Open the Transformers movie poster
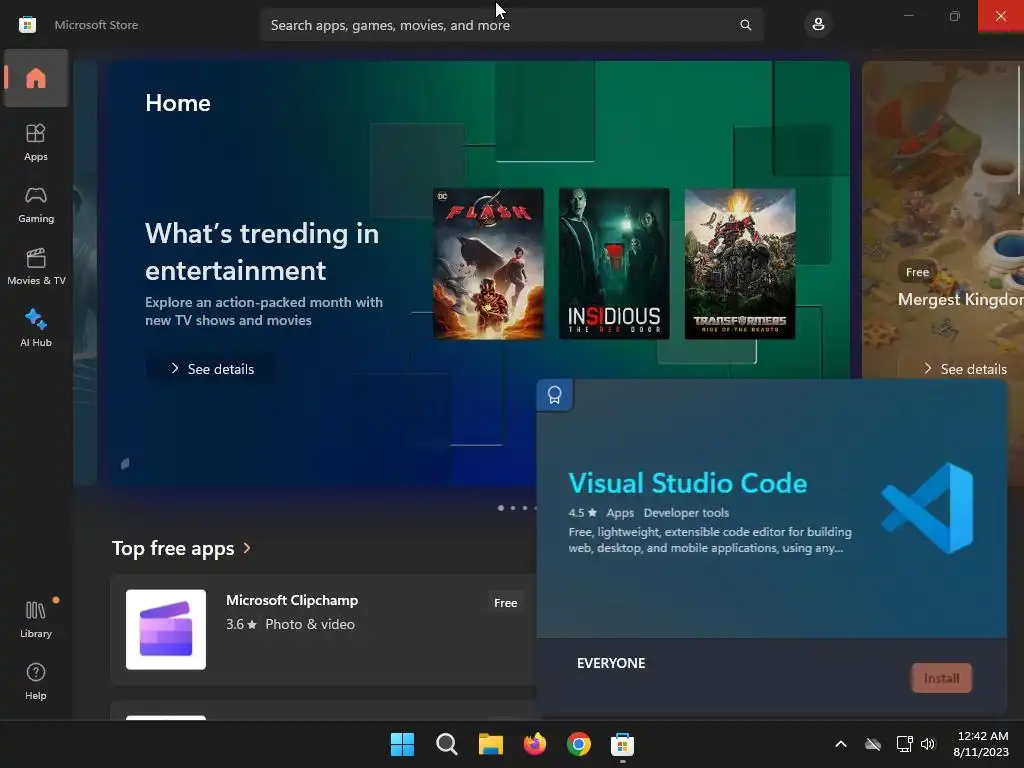The image size is (1024, 768). [740, 264]
